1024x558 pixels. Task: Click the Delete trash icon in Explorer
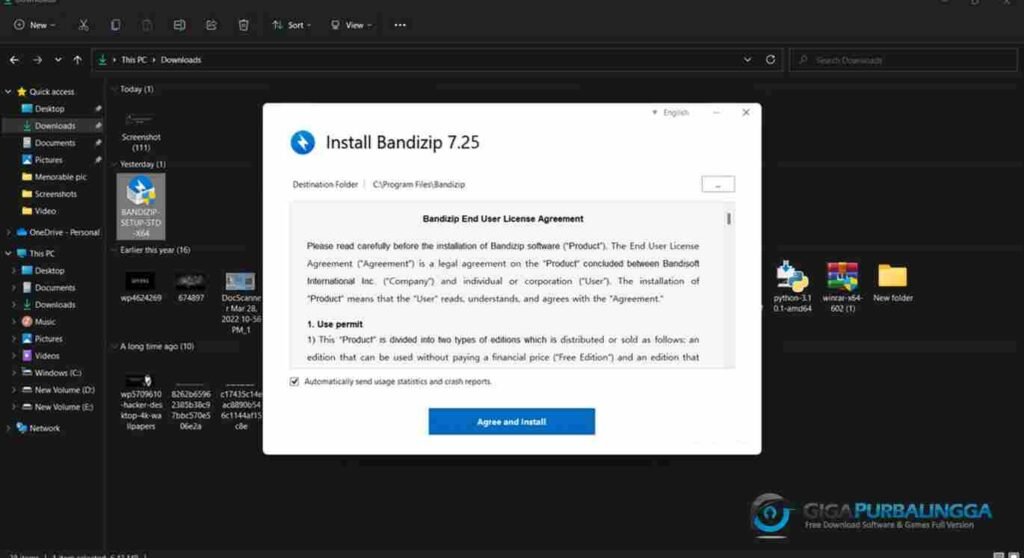pos(243,25)
